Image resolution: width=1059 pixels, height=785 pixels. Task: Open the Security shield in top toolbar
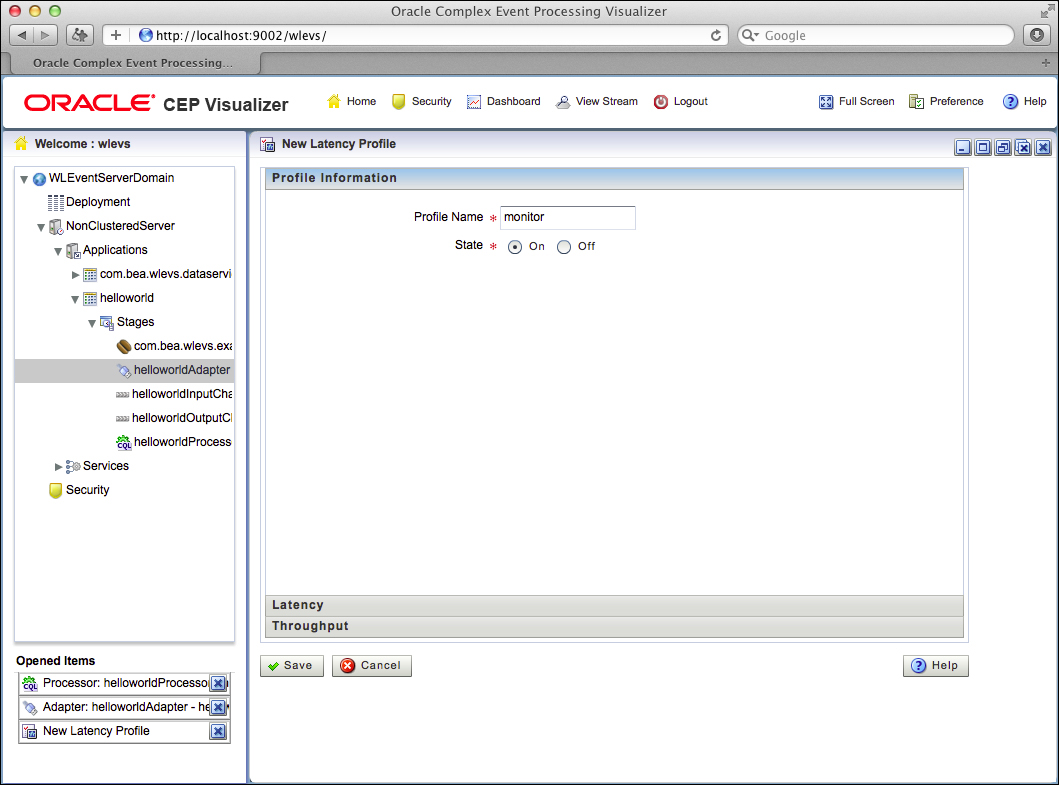pyautogui.click(x=399, y=102)
